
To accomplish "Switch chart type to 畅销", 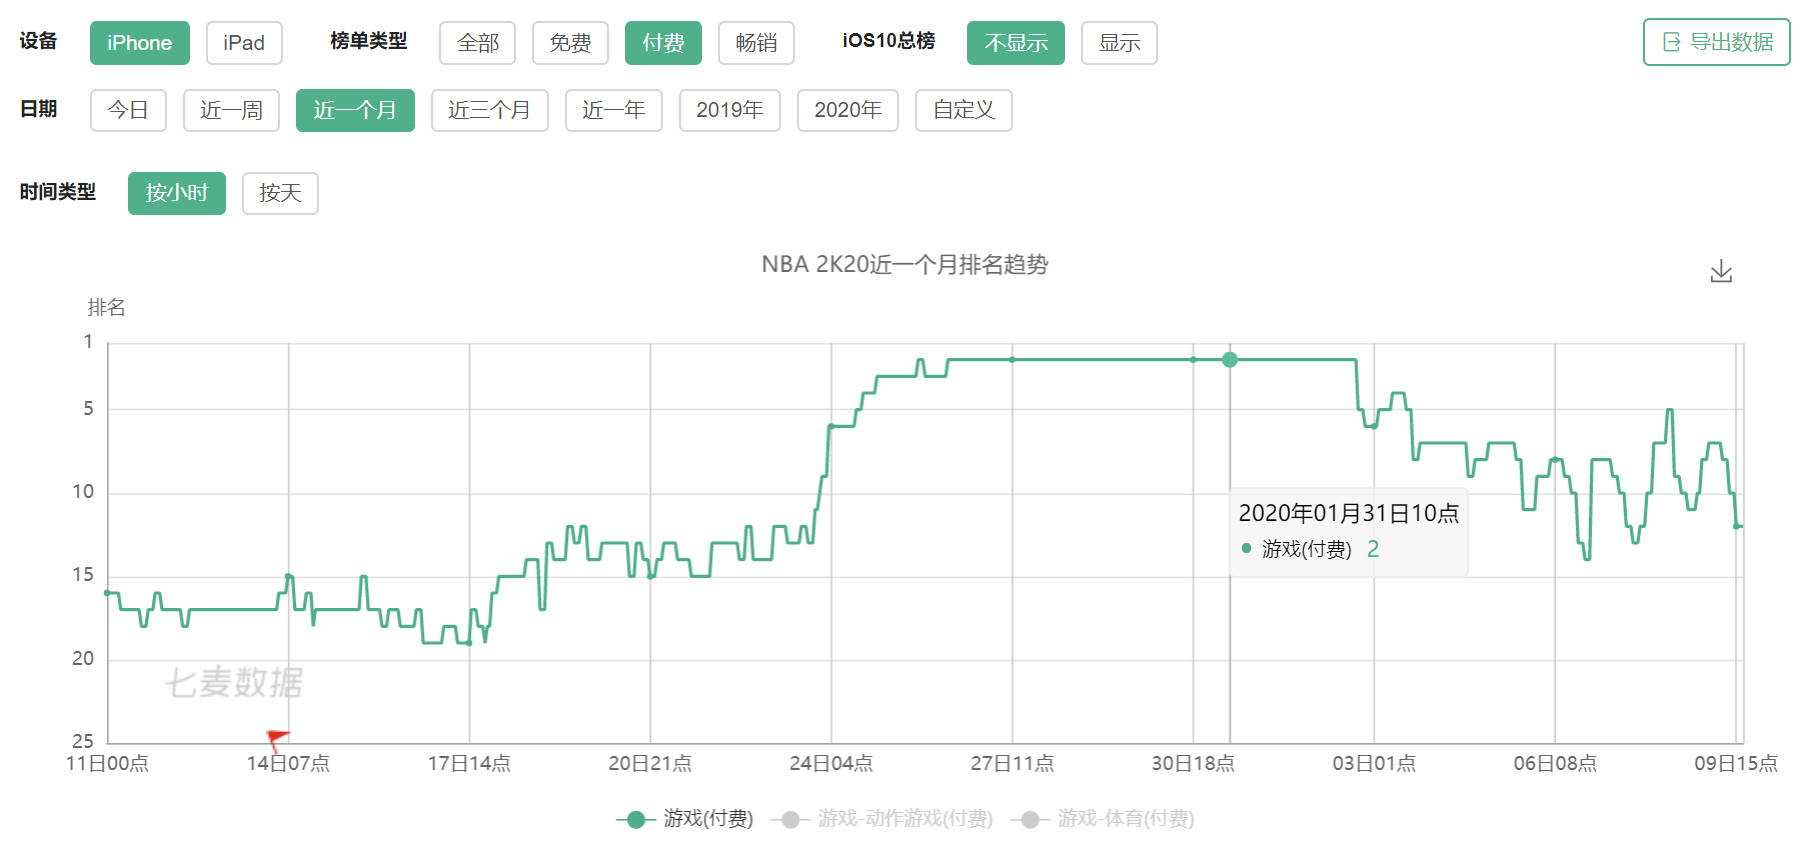I will [x=756, y=43].
